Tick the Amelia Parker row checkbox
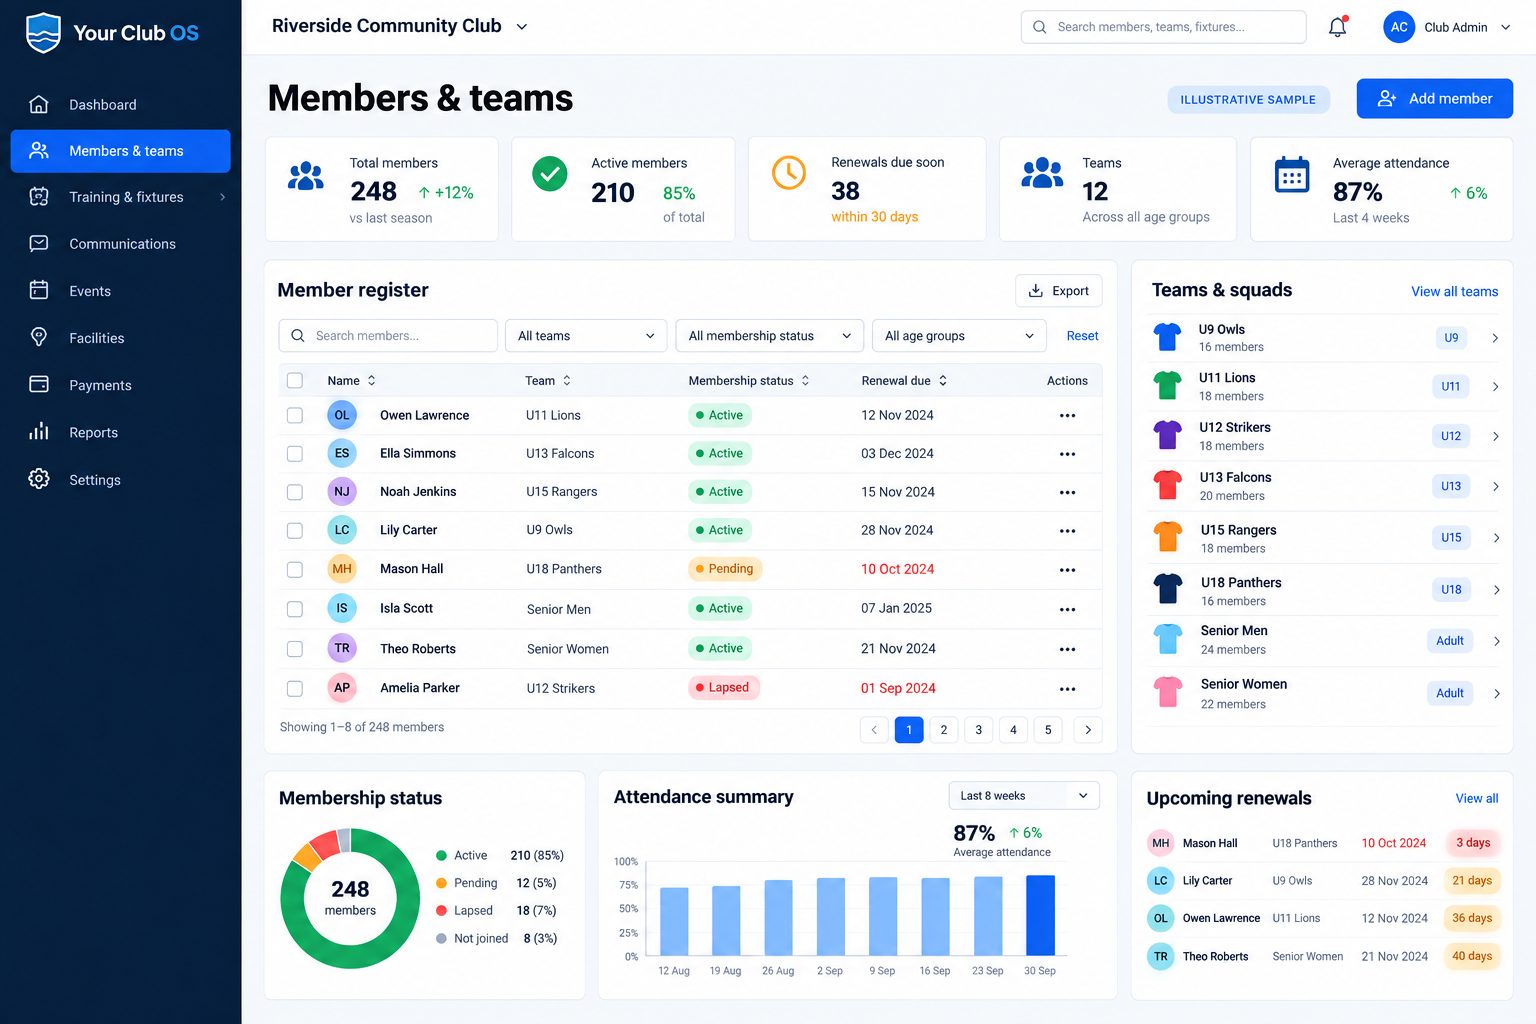 coord(295,688)
